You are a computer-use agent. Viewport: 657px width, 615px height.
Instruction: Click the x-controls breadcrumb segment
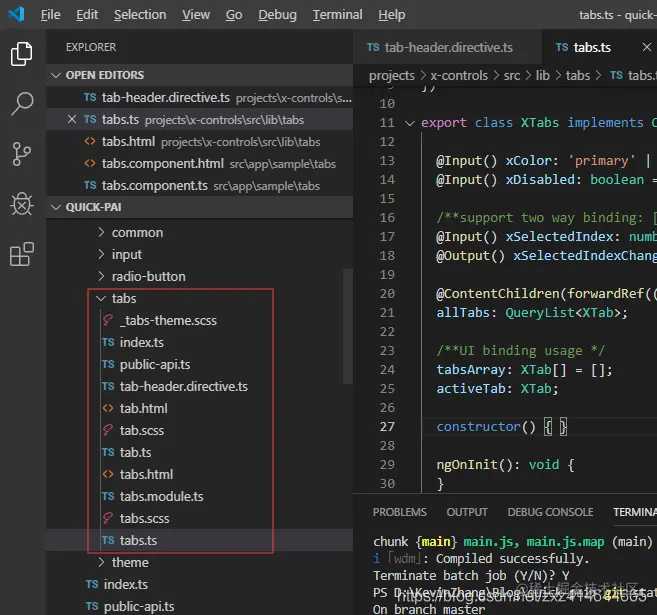[x=459, y=76]
